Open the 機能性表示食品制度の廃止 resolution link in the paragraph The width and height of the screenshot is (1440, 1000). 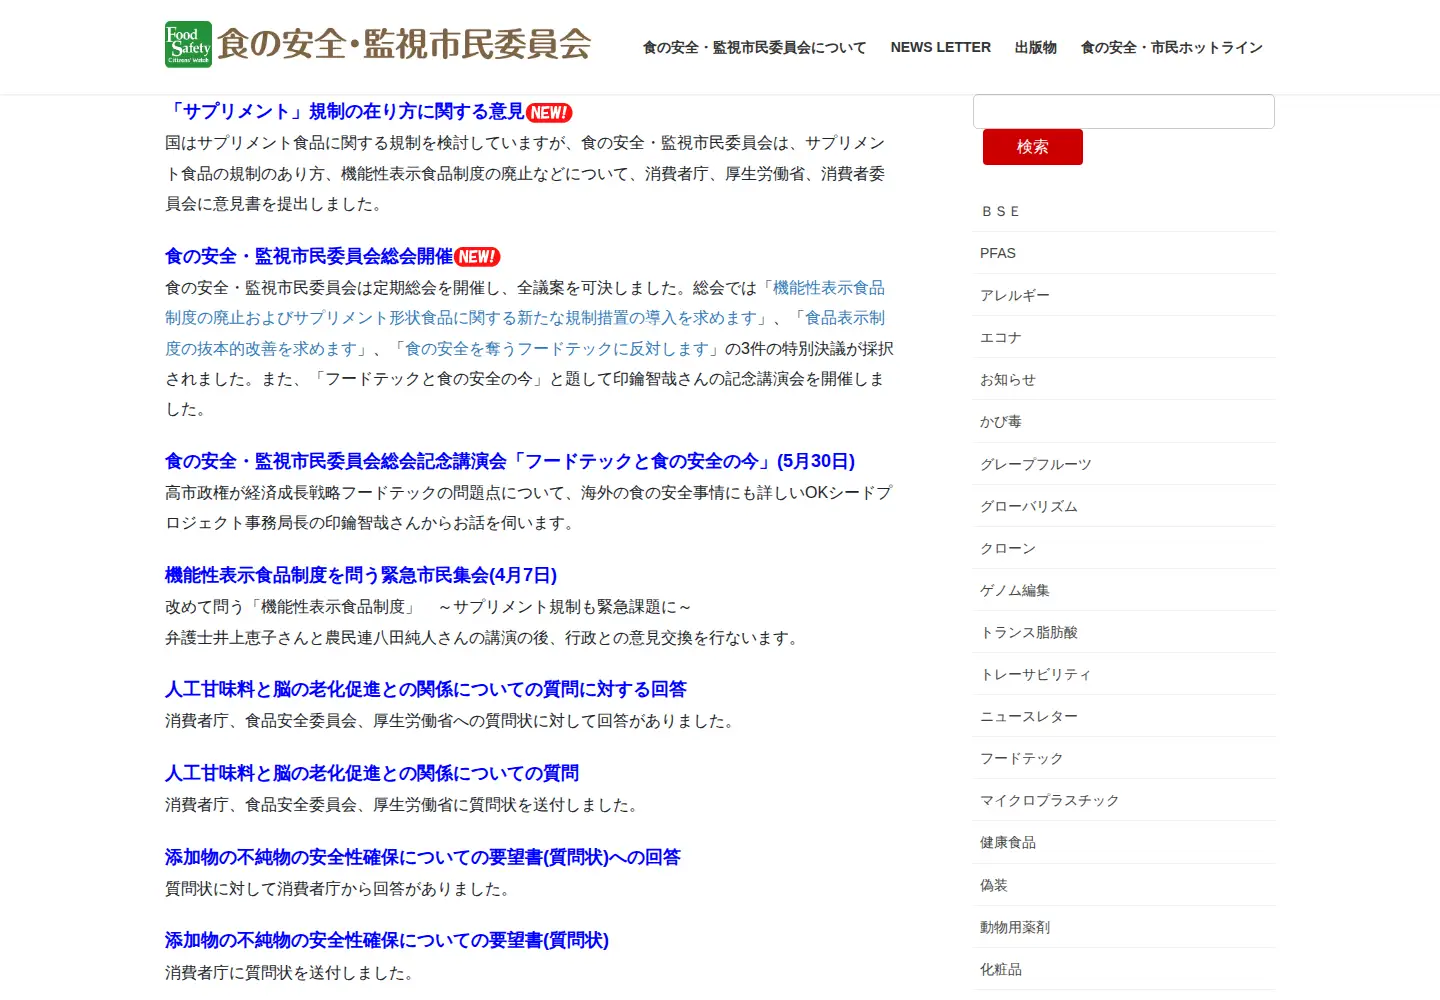tap(525, 303)
